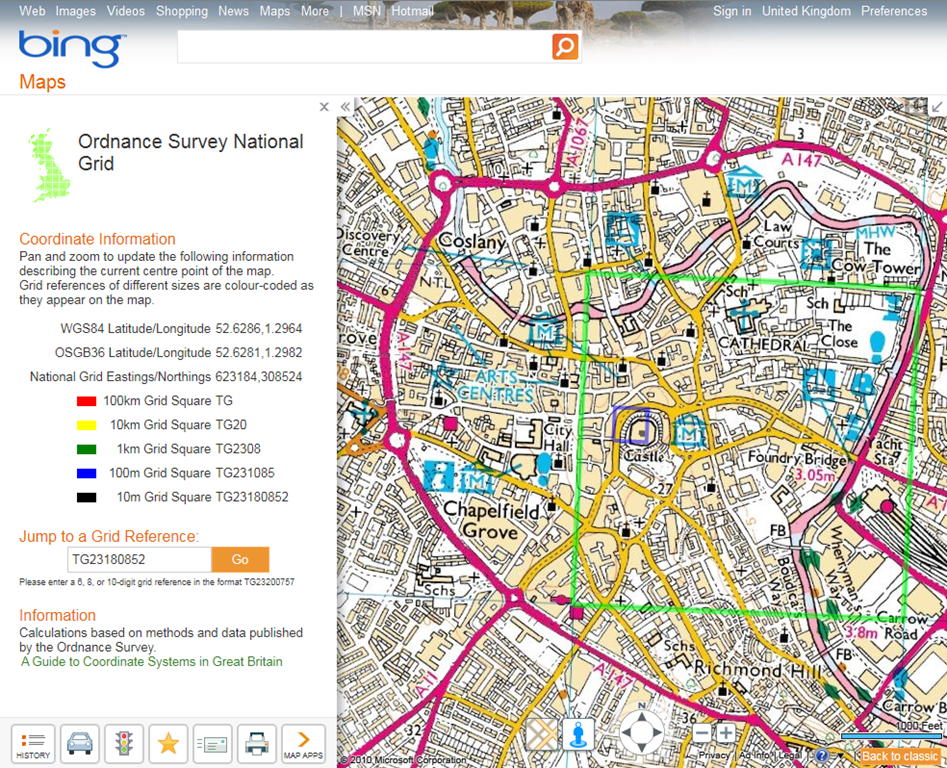Pan map south with compass down arrow
Viewport: 947px width, 768px height.
point(641,747)
